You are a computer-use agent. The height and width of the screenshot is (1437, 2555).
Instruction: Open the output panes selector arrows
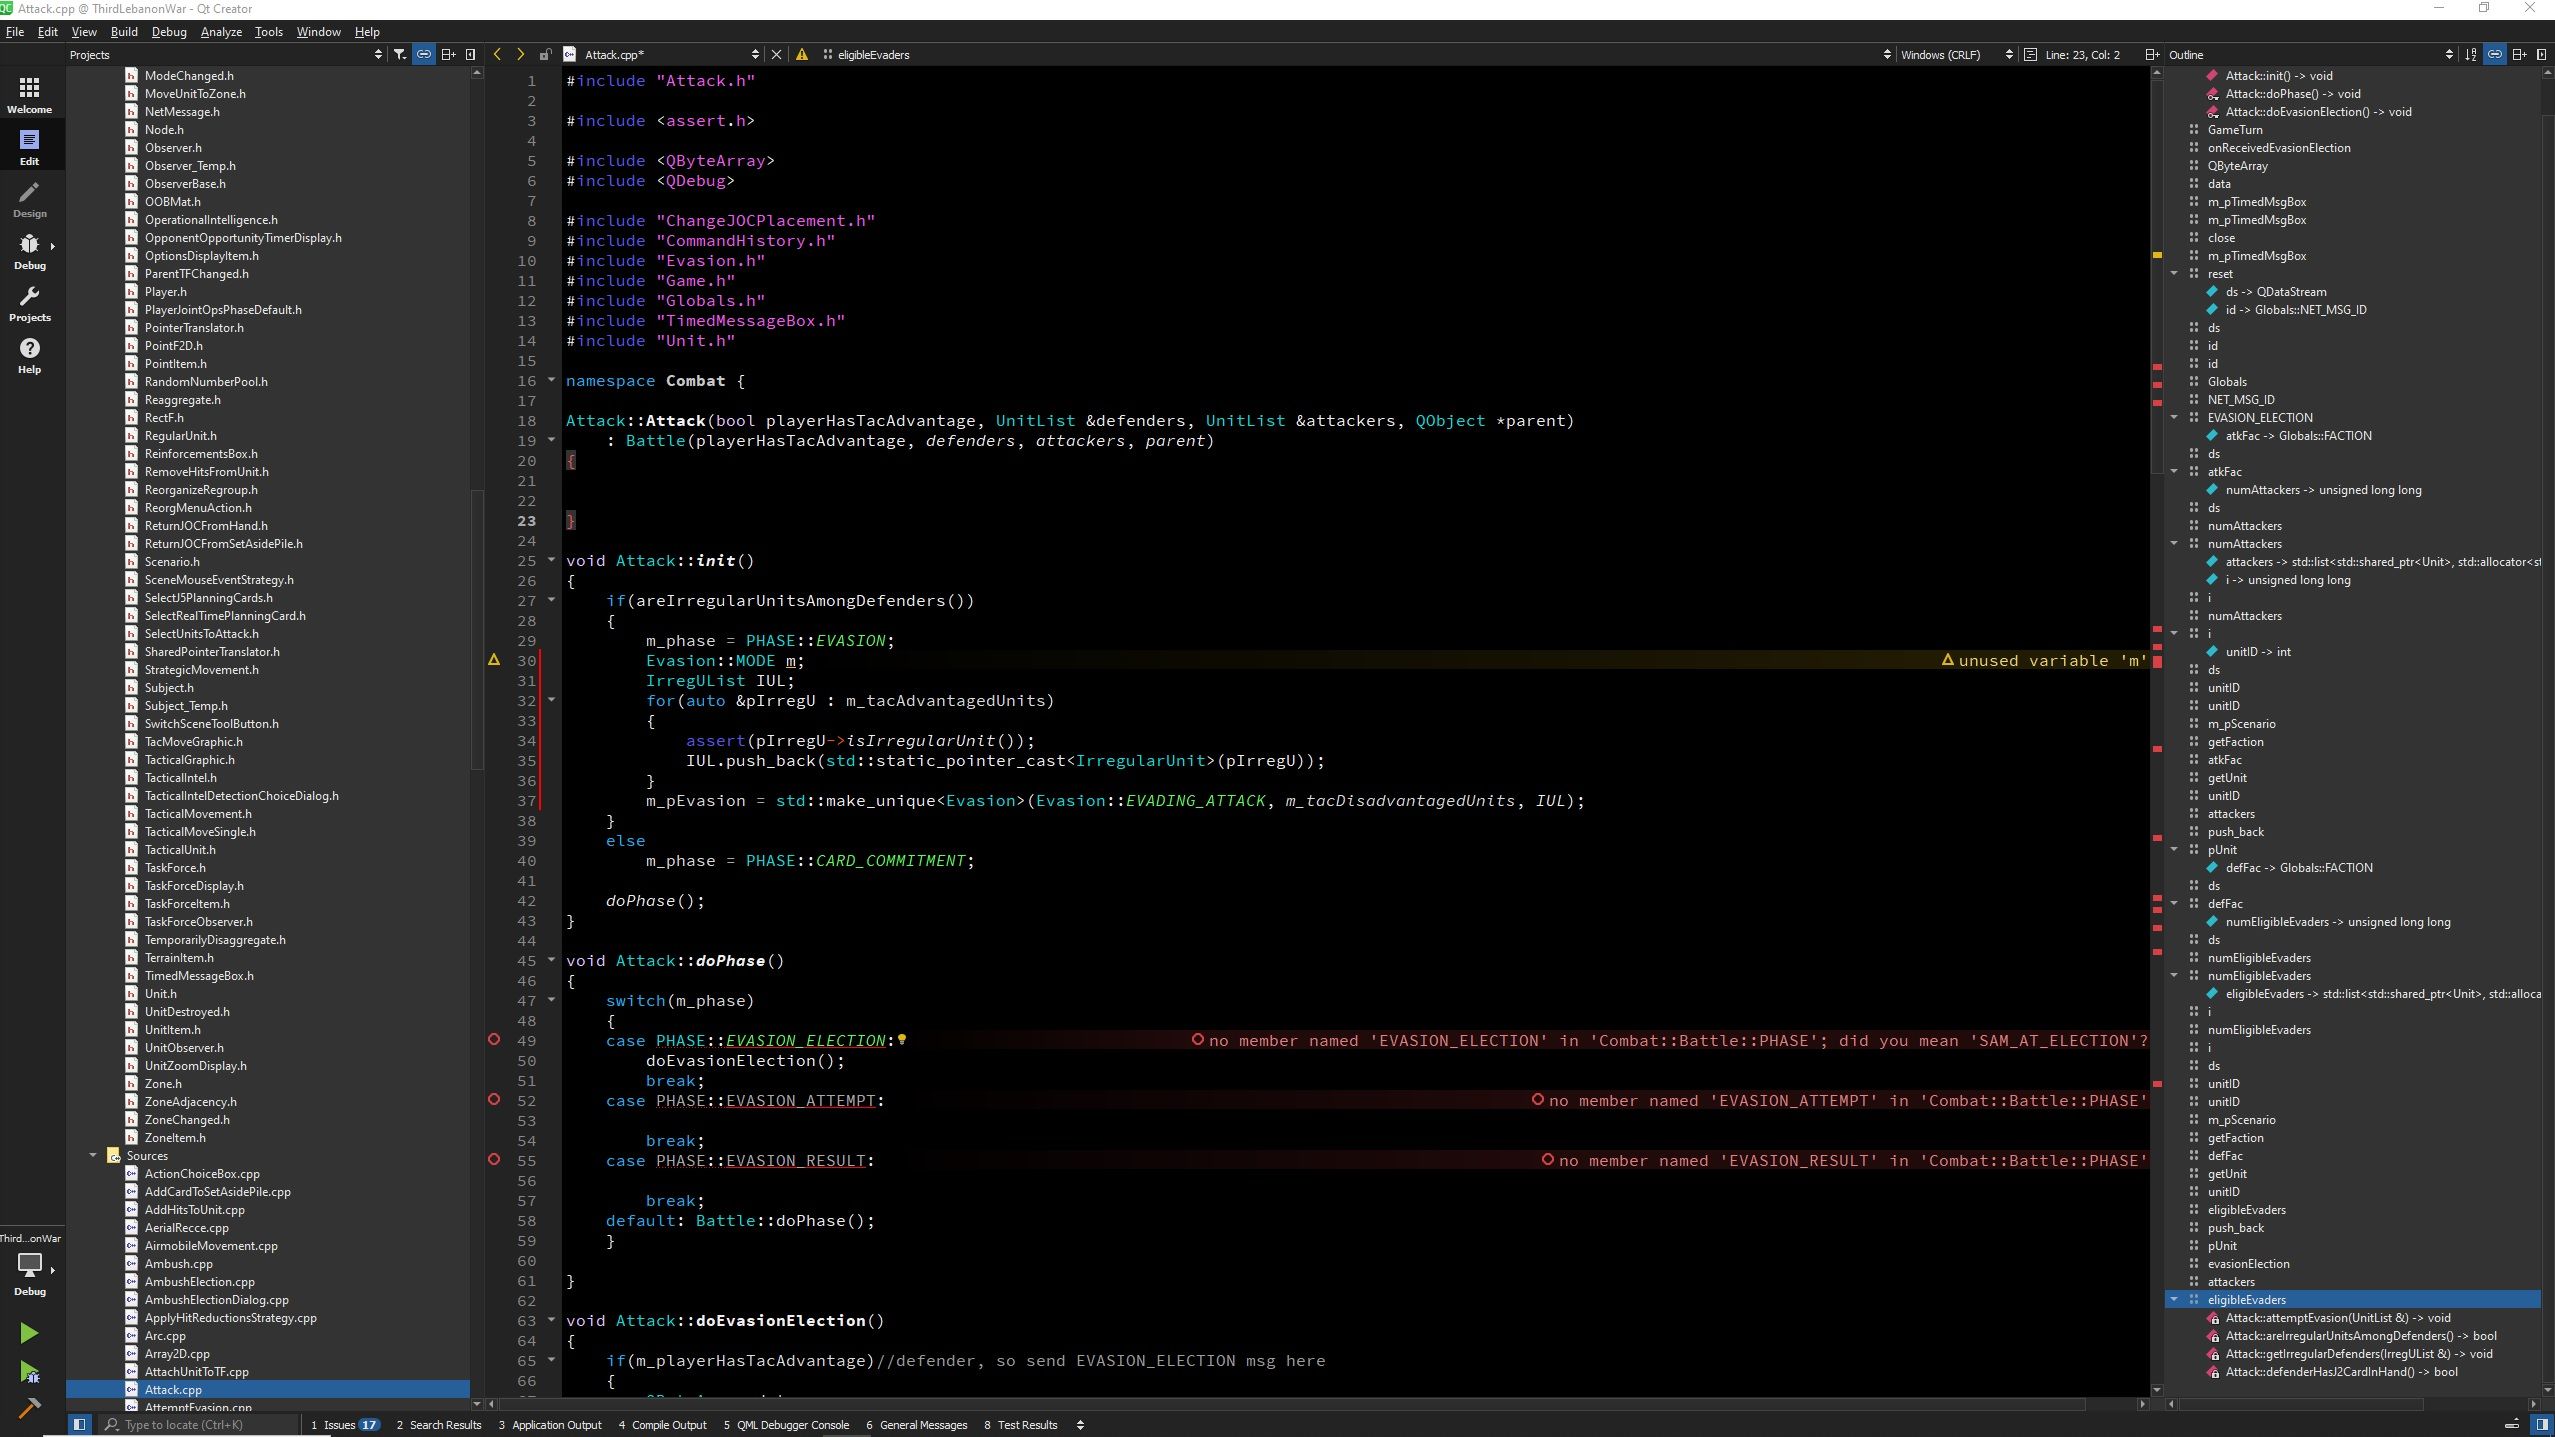click(x=1080, y=1424)
